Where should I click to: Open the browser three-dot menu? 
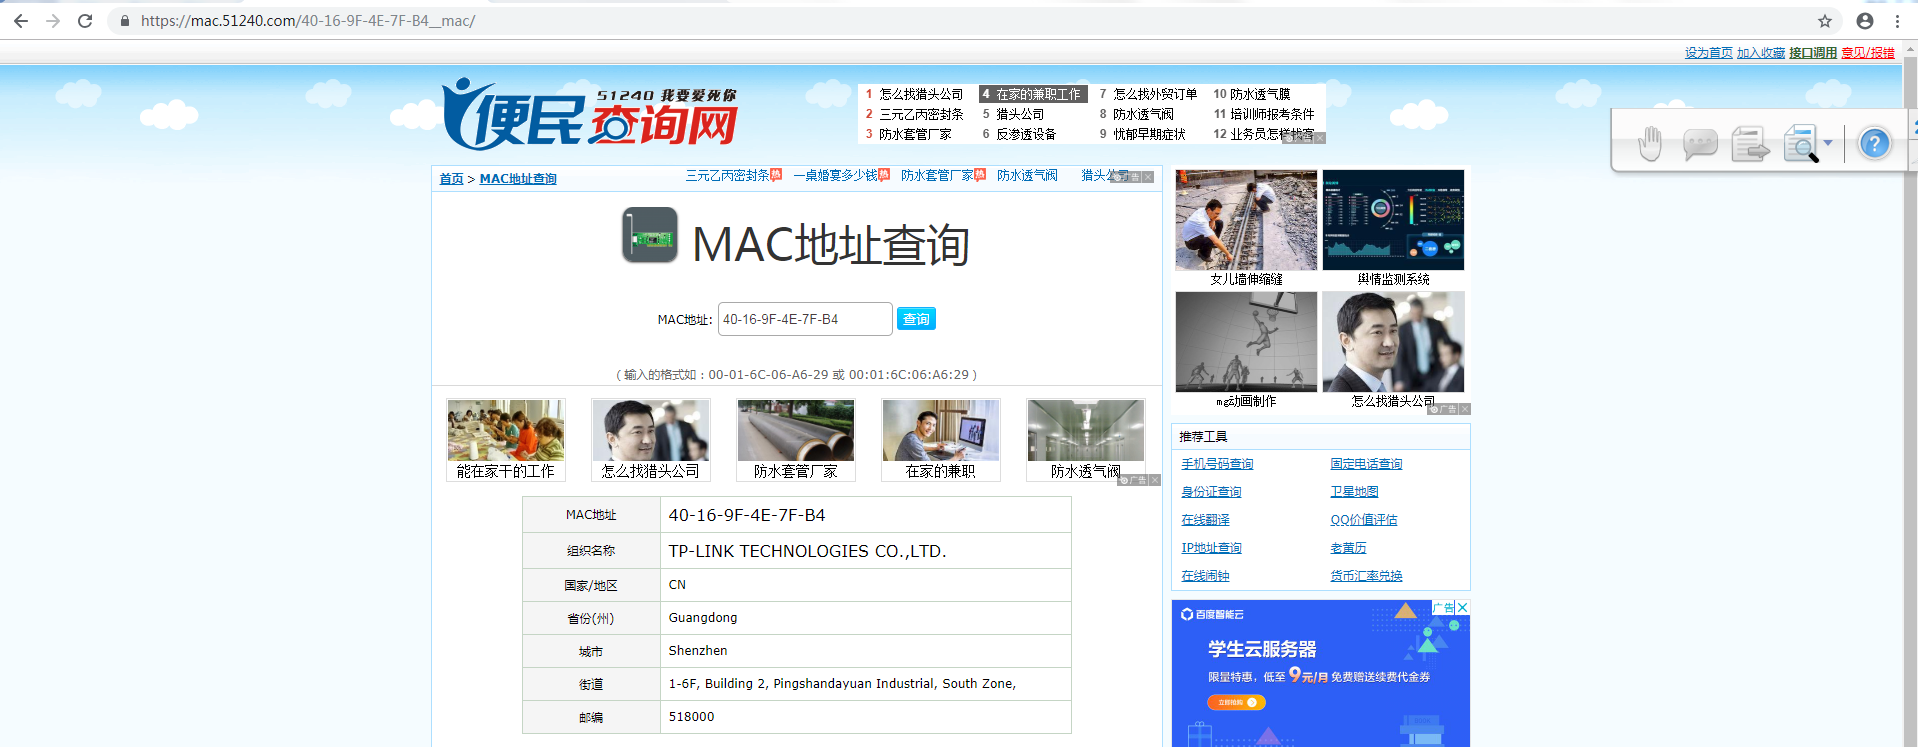click(x=1897, y=21)
